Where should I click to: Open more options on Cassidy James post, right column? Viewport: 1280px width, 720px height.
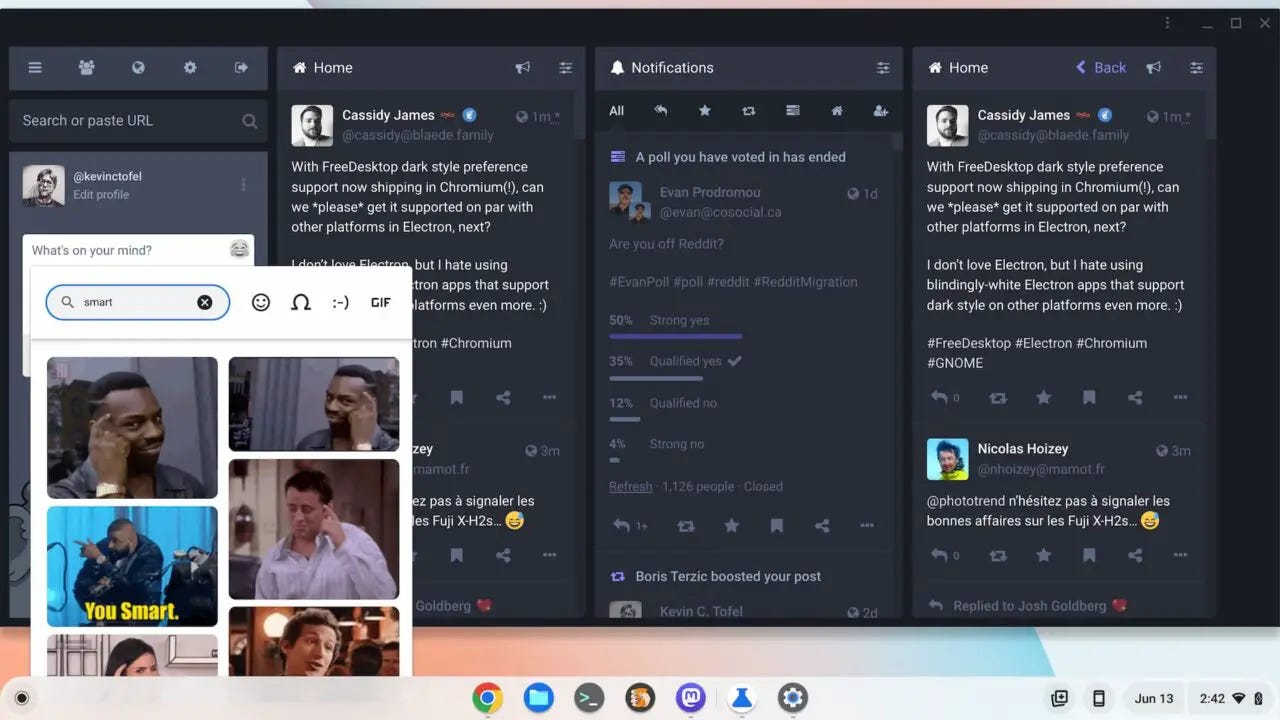[x=1180, y=397]
